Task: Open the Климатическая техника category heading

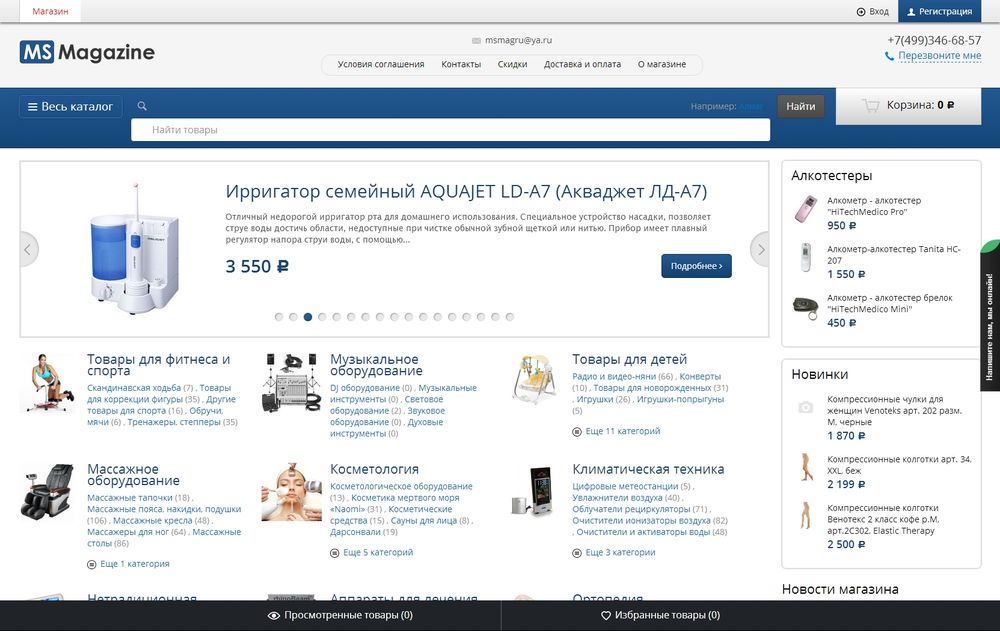Action: coord(648,469)
